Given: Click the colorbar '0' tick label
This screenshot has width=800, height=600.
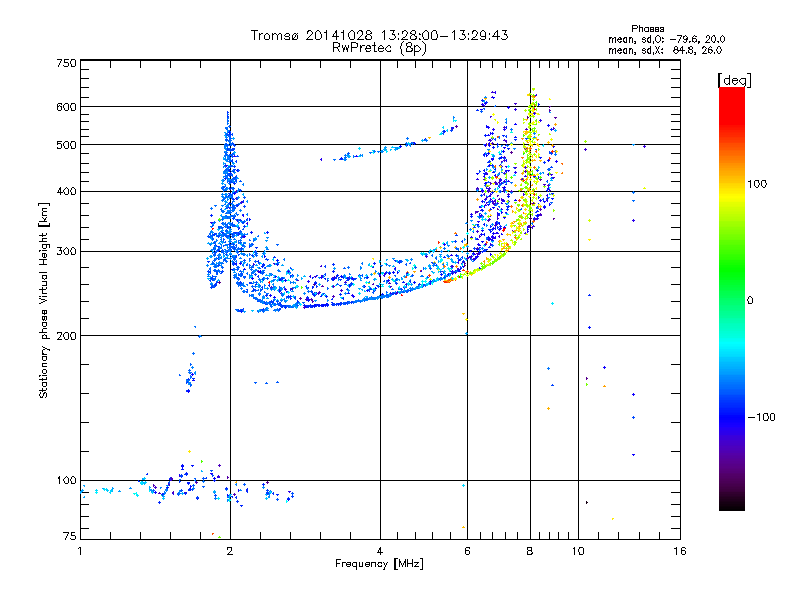Looking at the screenshot, I should coord(750,301).
